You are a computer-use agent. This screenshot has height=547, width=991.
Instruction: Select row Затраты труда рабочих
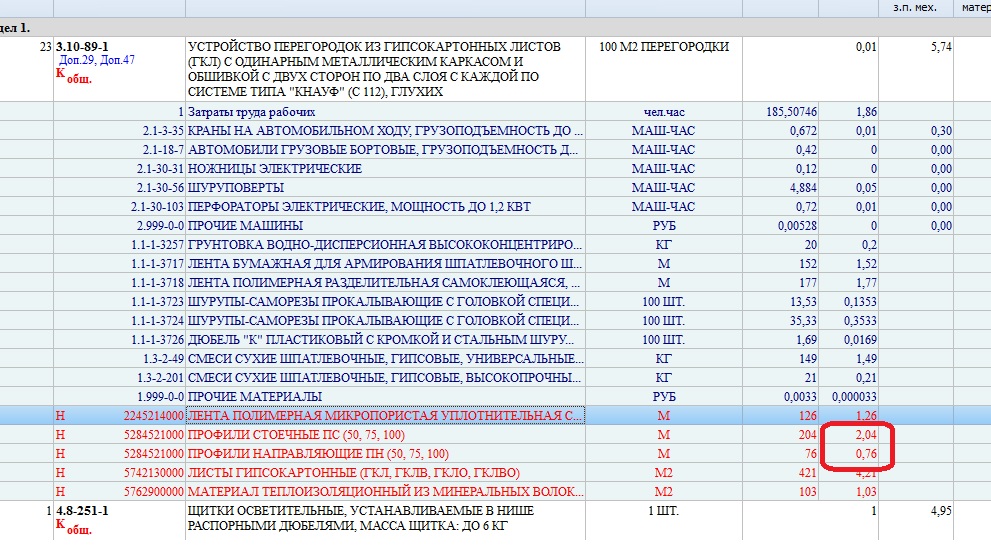[x=496, y=112]
